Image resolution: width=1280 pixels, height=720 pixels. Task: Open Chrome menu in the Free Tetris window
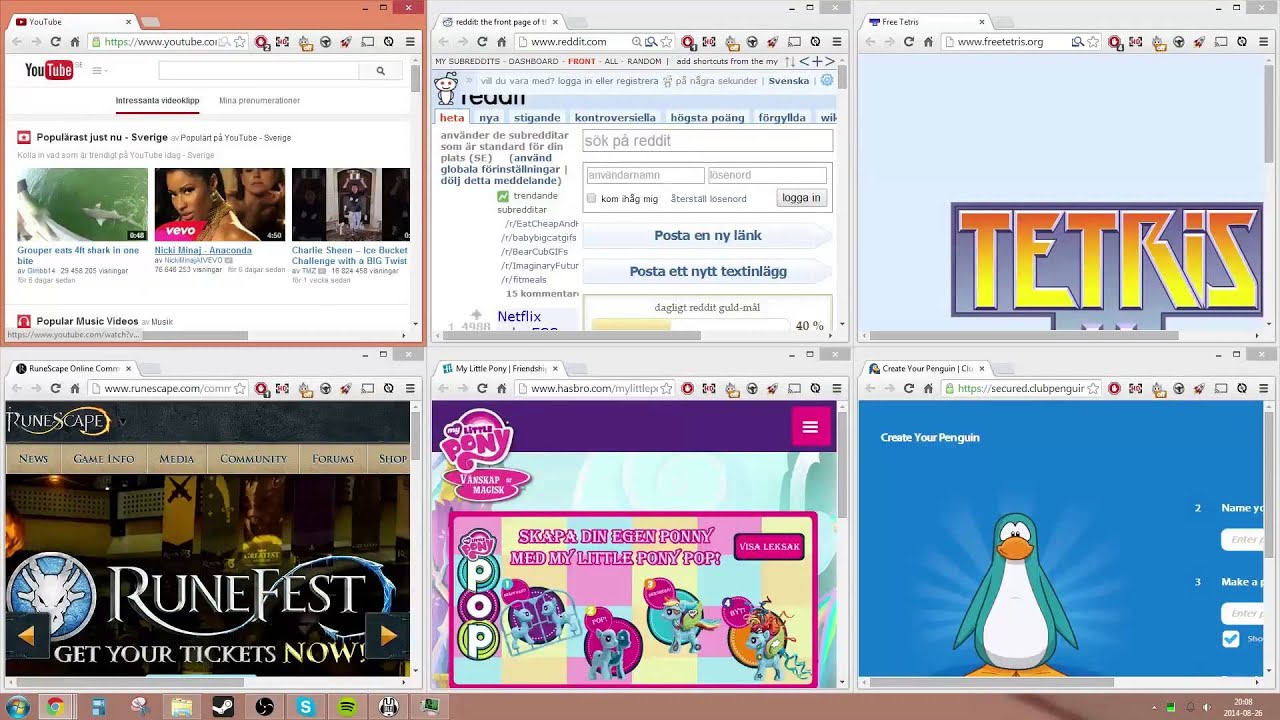[x=1263, y=42]
